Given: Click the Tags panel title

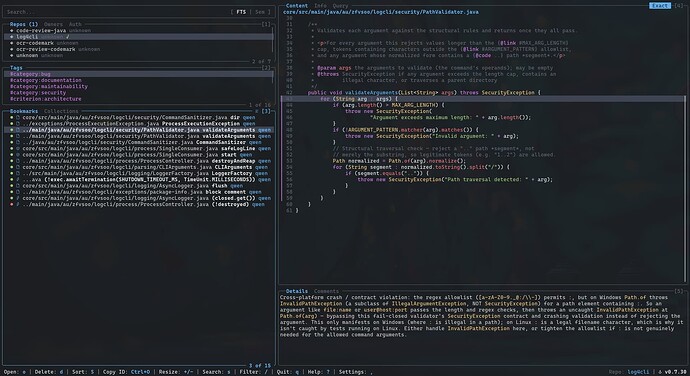Looking at the screenshot, I should (x=16, y=68).
